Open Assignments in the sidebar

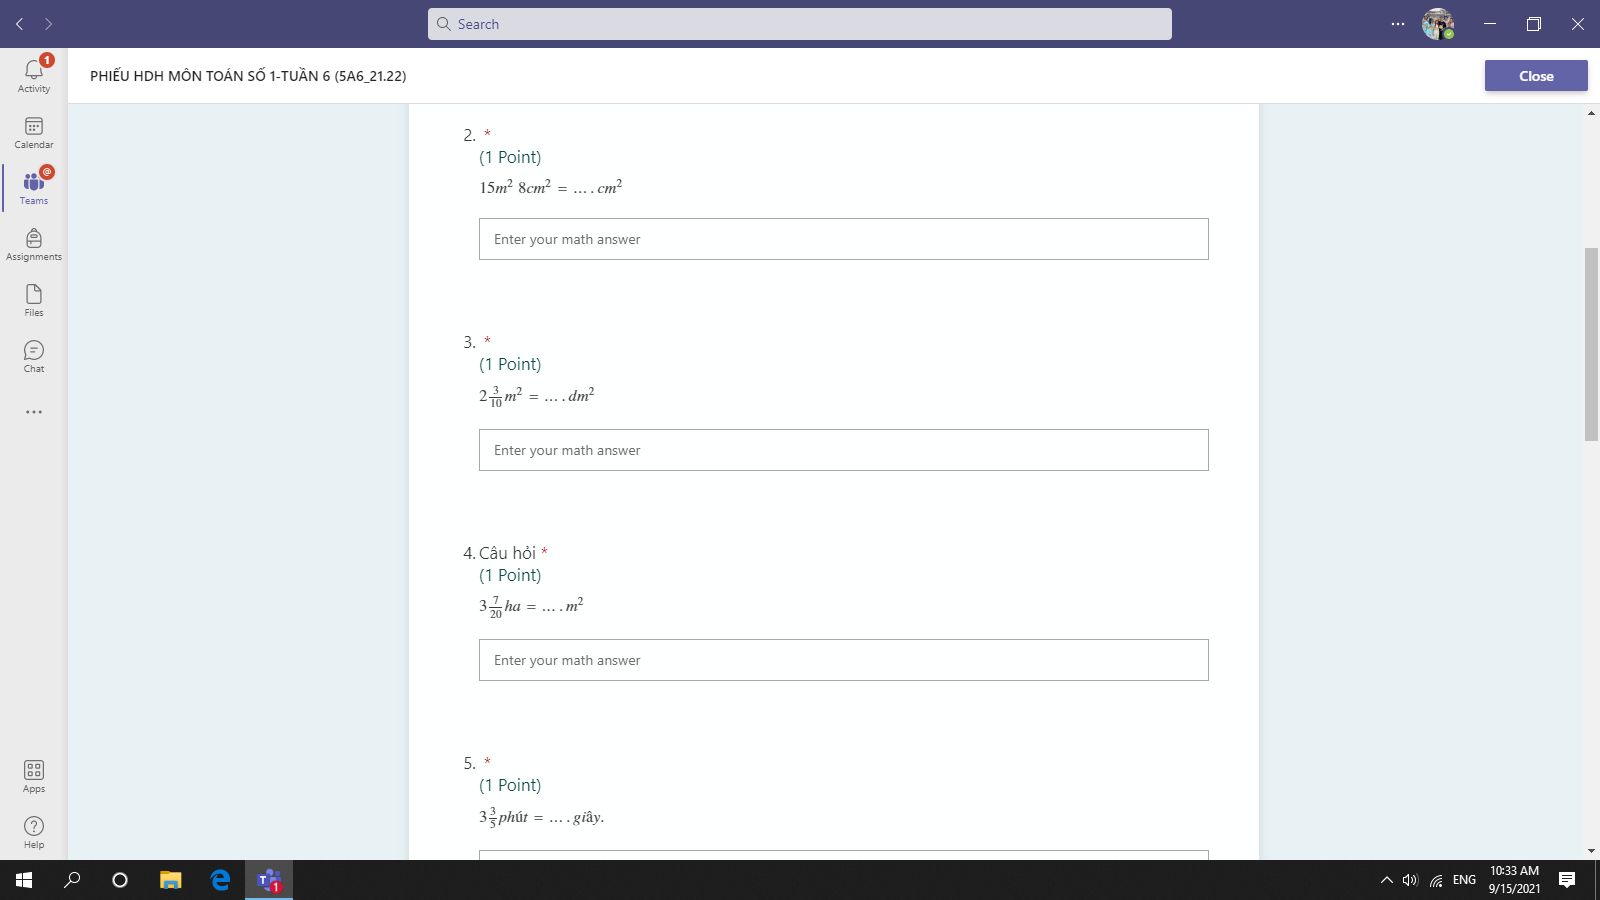(34, 244)
